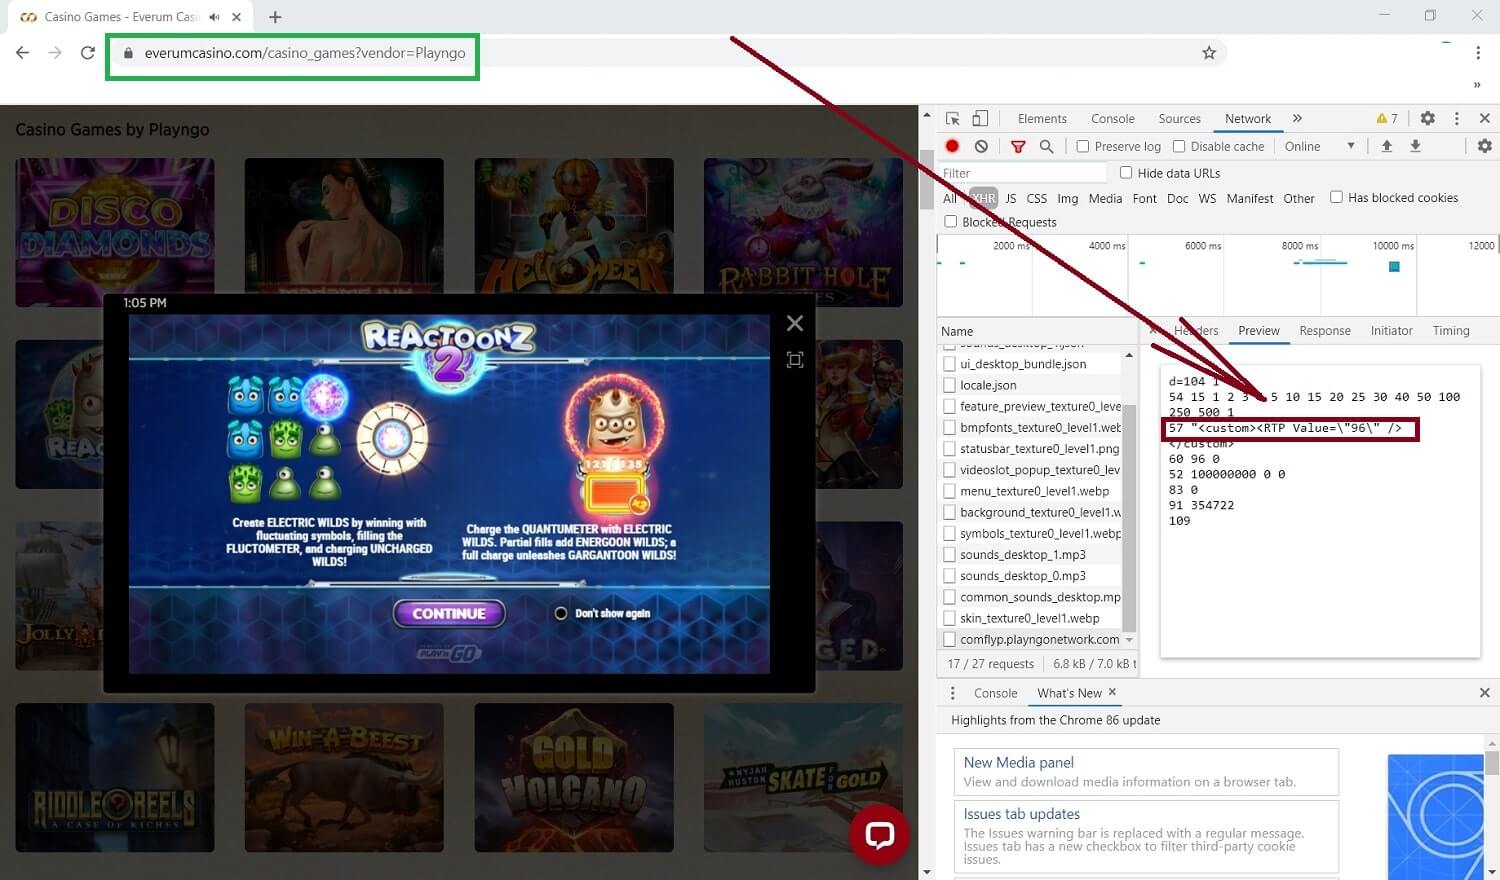The width and height of the screenshot is (1500, 880).
Task: Click the forward navigation arrow
Action: coord(55,53)
